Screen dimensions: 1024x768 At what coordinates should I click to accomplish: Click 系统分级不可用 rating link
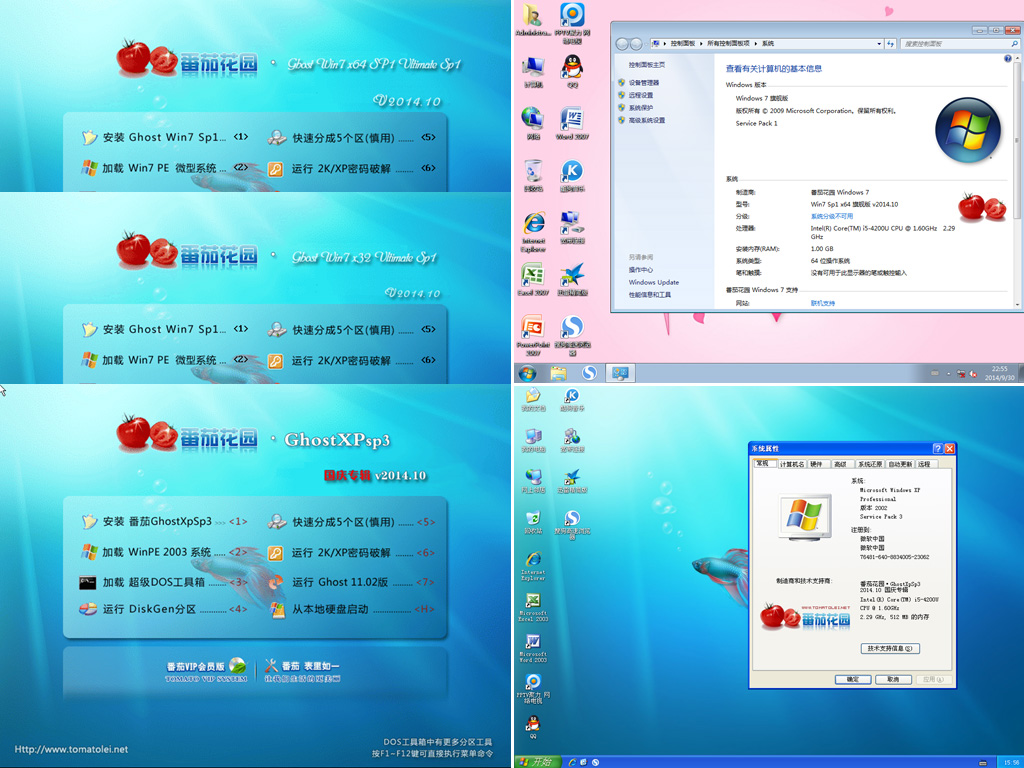click(831, 216)
